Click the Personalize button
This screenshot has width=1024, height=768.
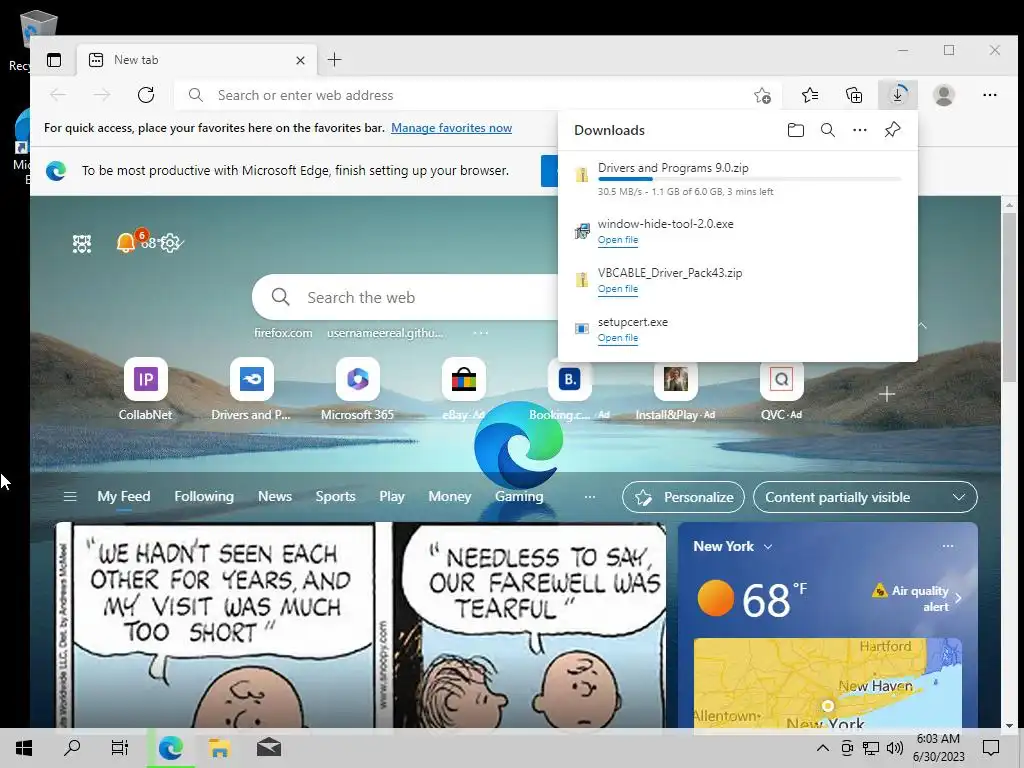[683, 498]
